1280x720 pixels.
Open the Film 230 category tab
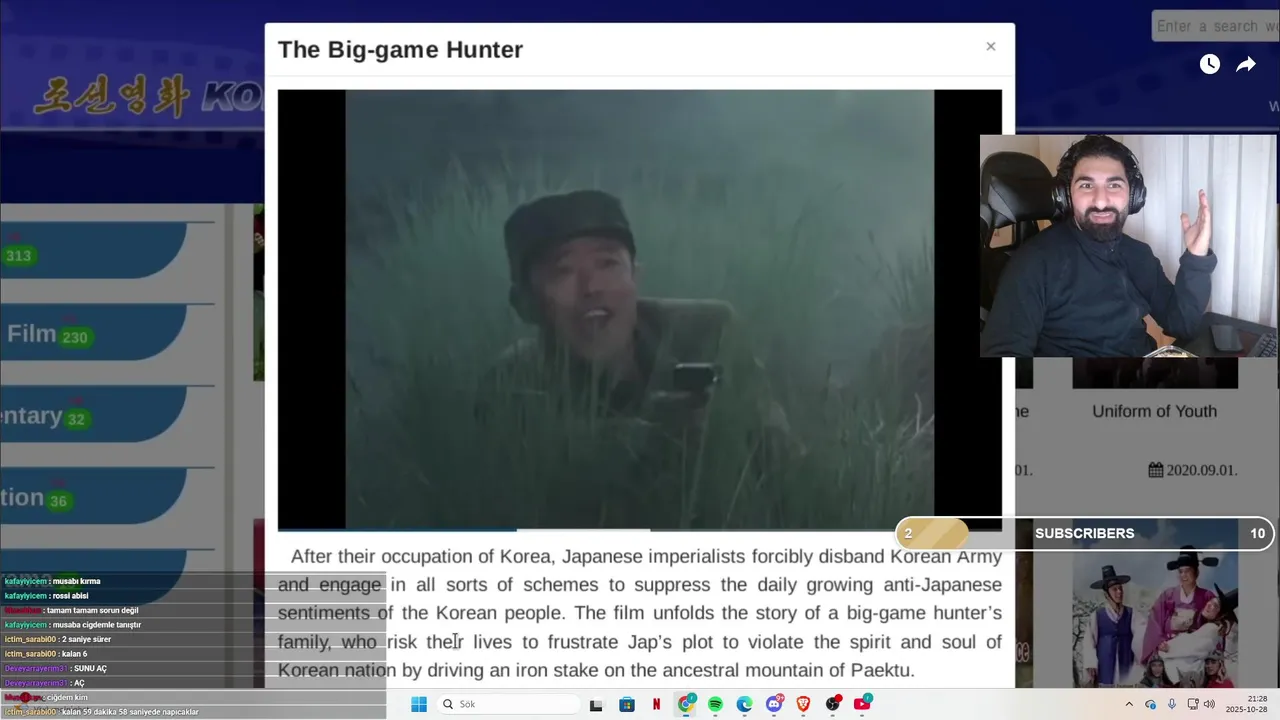coord(93,335)
